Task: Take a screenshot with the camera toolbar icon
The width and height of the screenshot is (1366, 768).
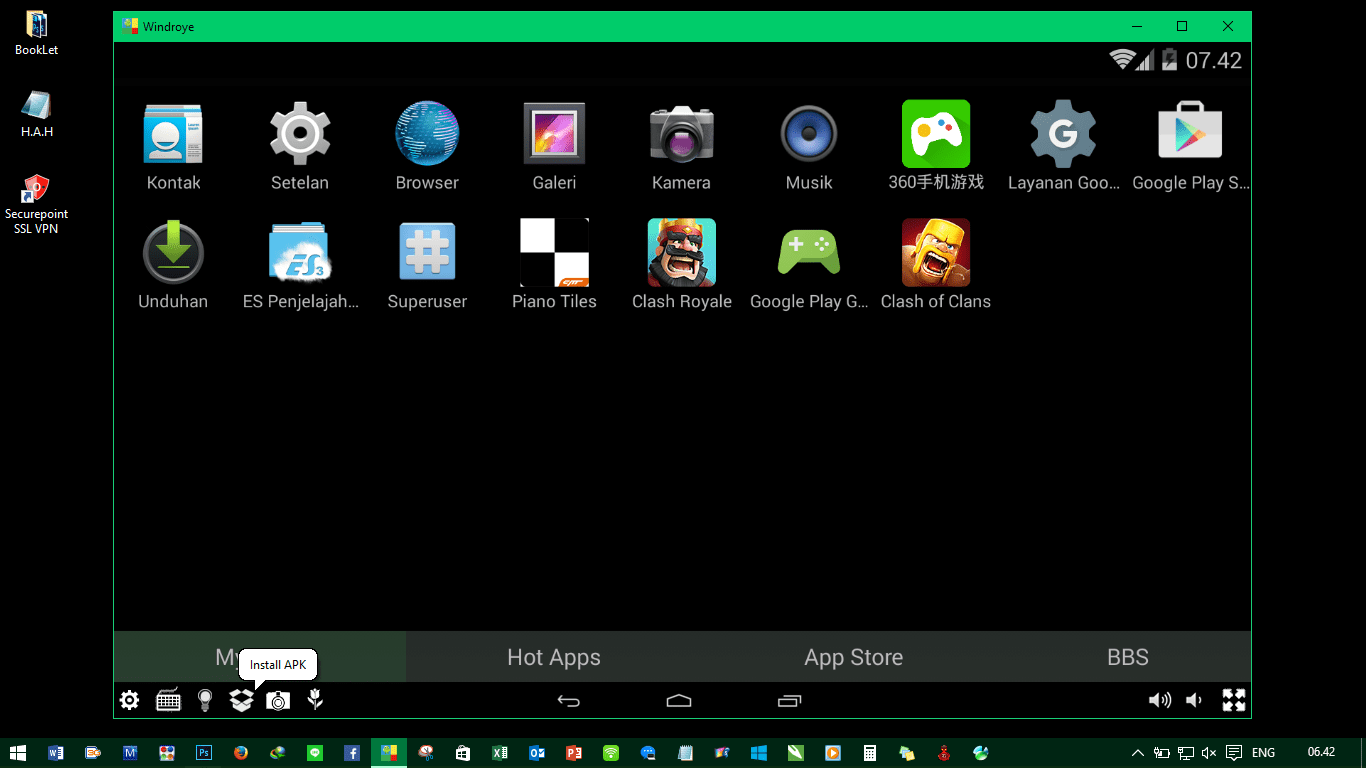Action: [278, 701]
